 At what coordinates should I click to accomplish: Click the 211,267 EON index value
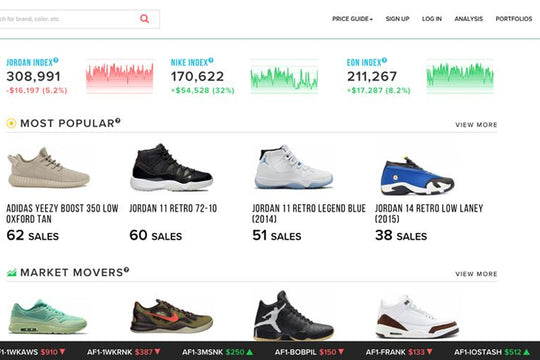(x=372, y=76)
